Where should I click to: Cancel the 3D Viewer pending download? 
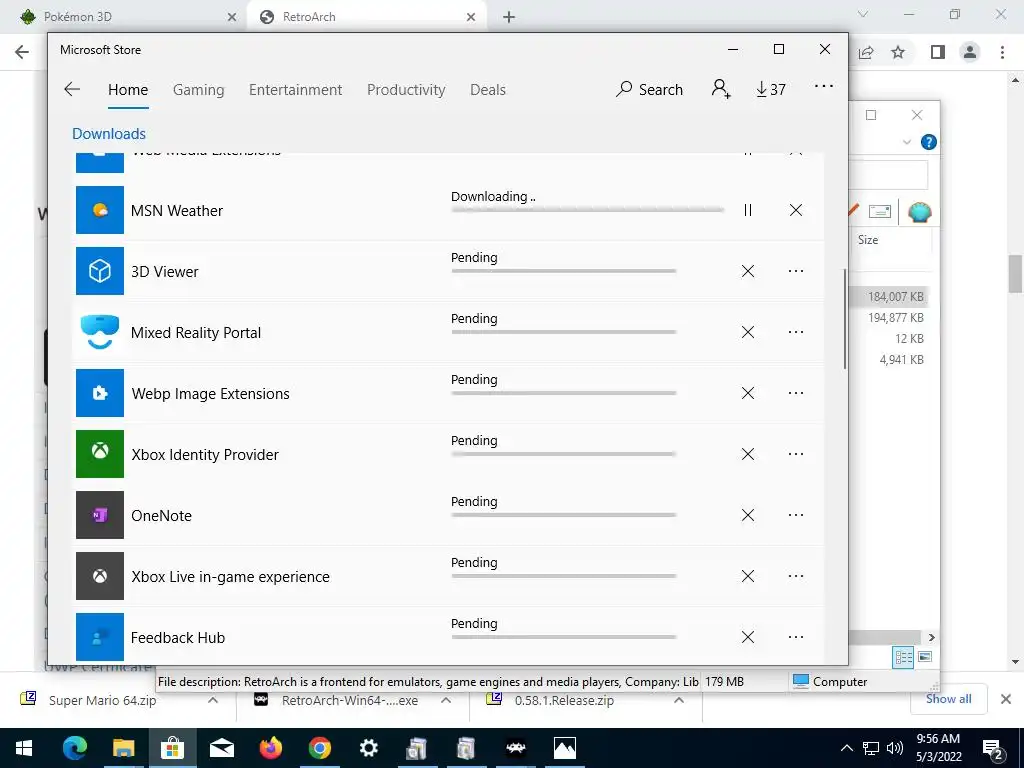point(748,271)
